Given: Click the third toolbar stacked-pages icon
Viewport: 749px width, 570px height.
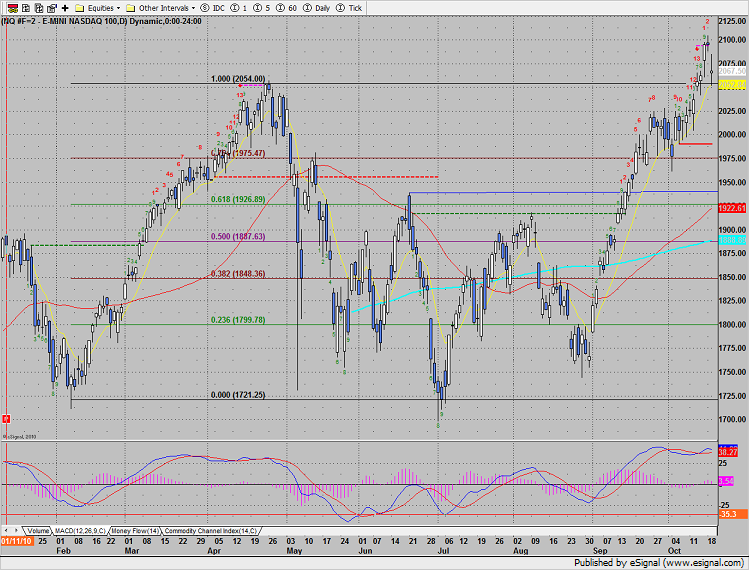Looking at the screenshot, I should [x=39, y=8].
